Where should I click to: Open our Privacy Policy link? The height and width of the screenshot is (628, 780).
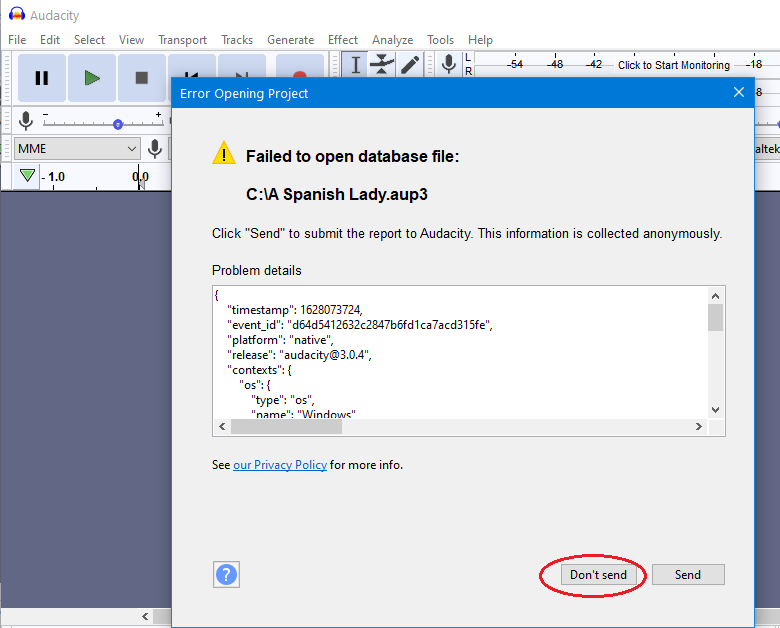tap(280, 465)
